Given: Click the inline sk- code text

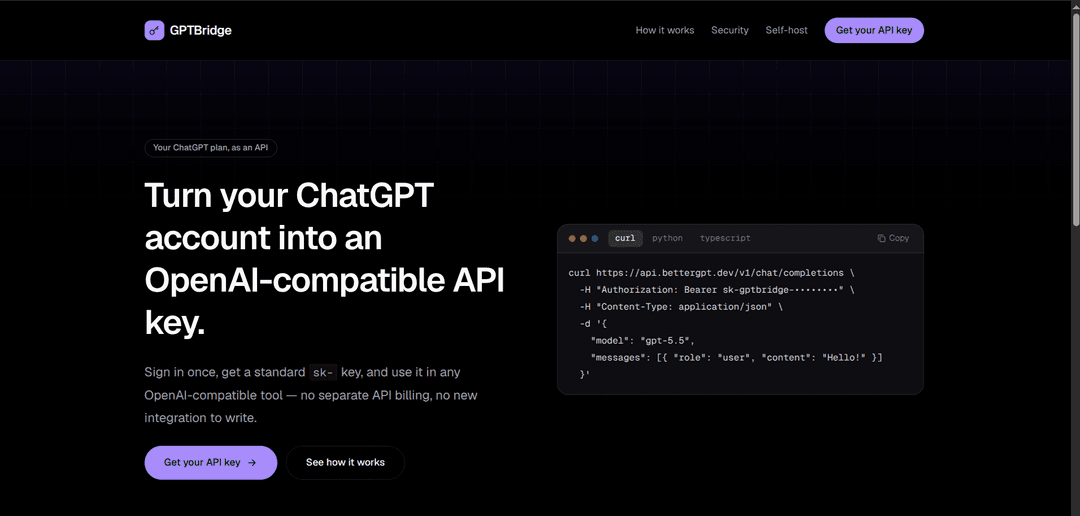Looking at the screenshot, I should (x=322, y=373).
